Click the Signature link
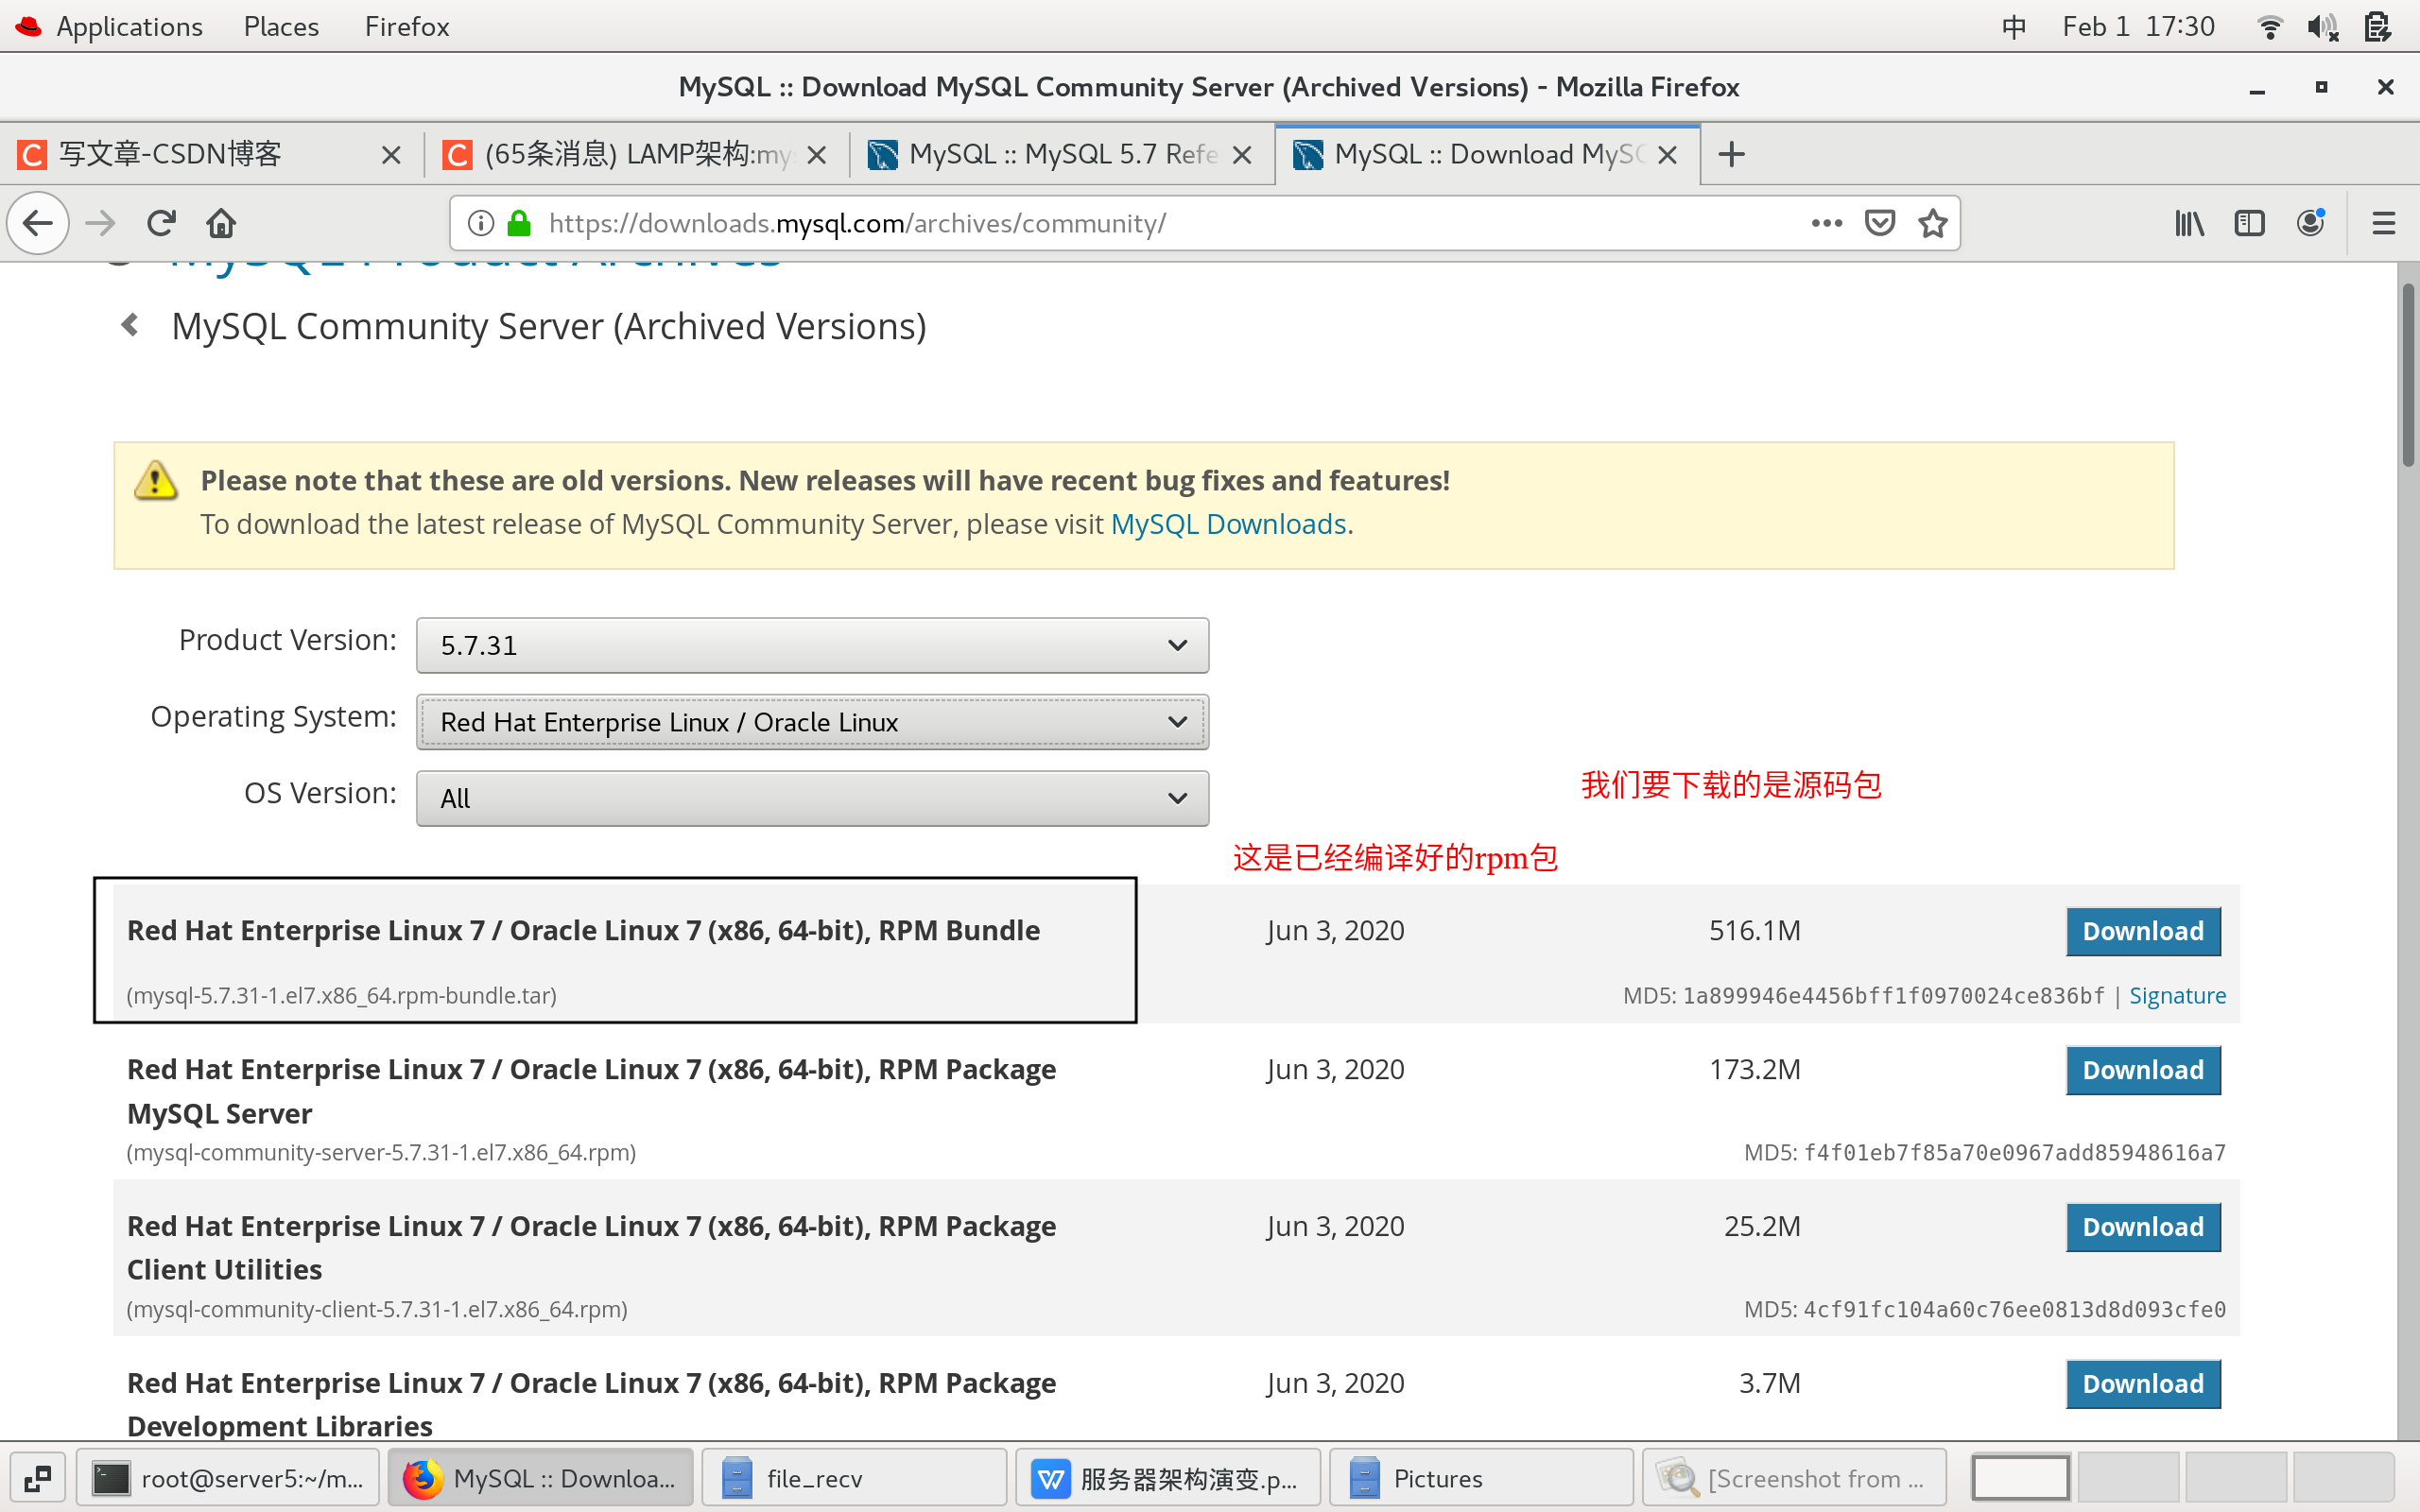2420x1512 pixels. coord(2177,996)
